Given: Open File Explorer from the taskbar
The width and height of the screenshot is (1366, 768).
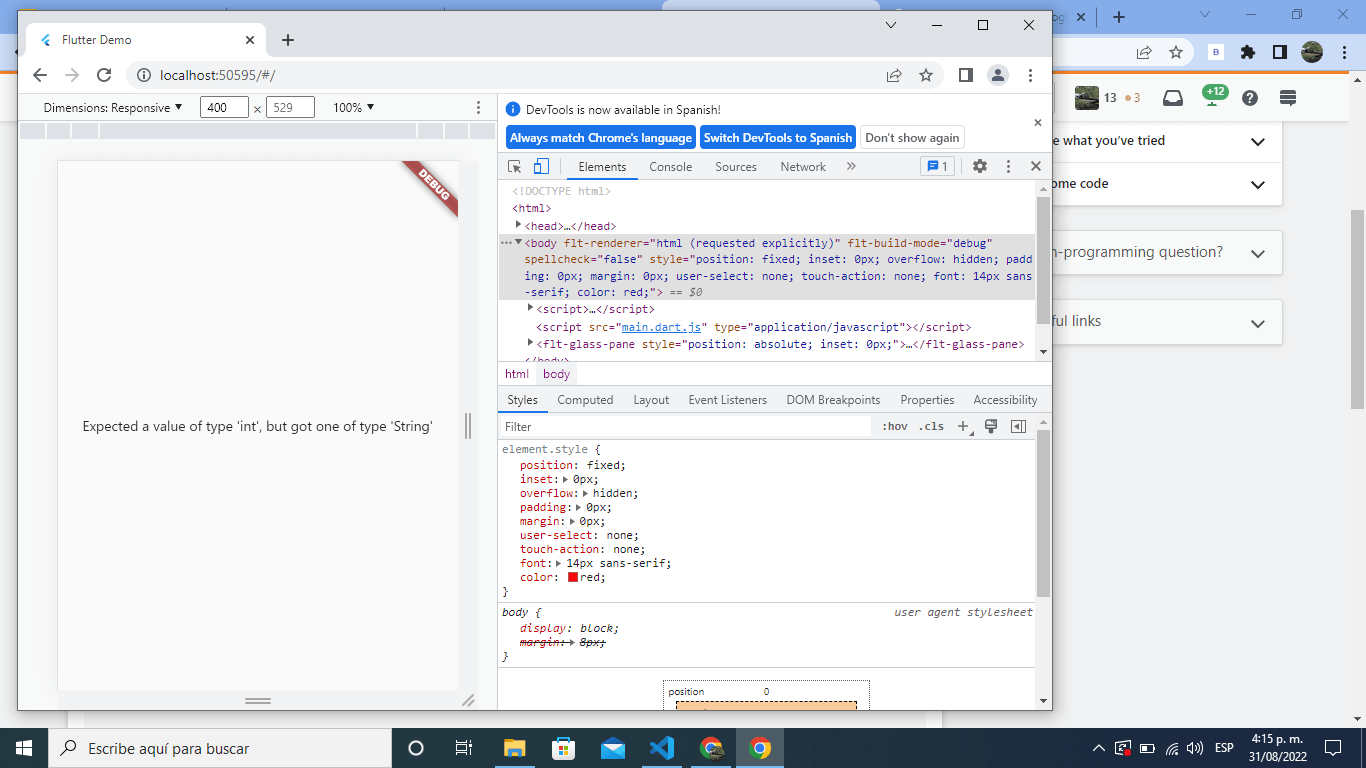Looking at the screenshot, I should (x=514, y=748).
